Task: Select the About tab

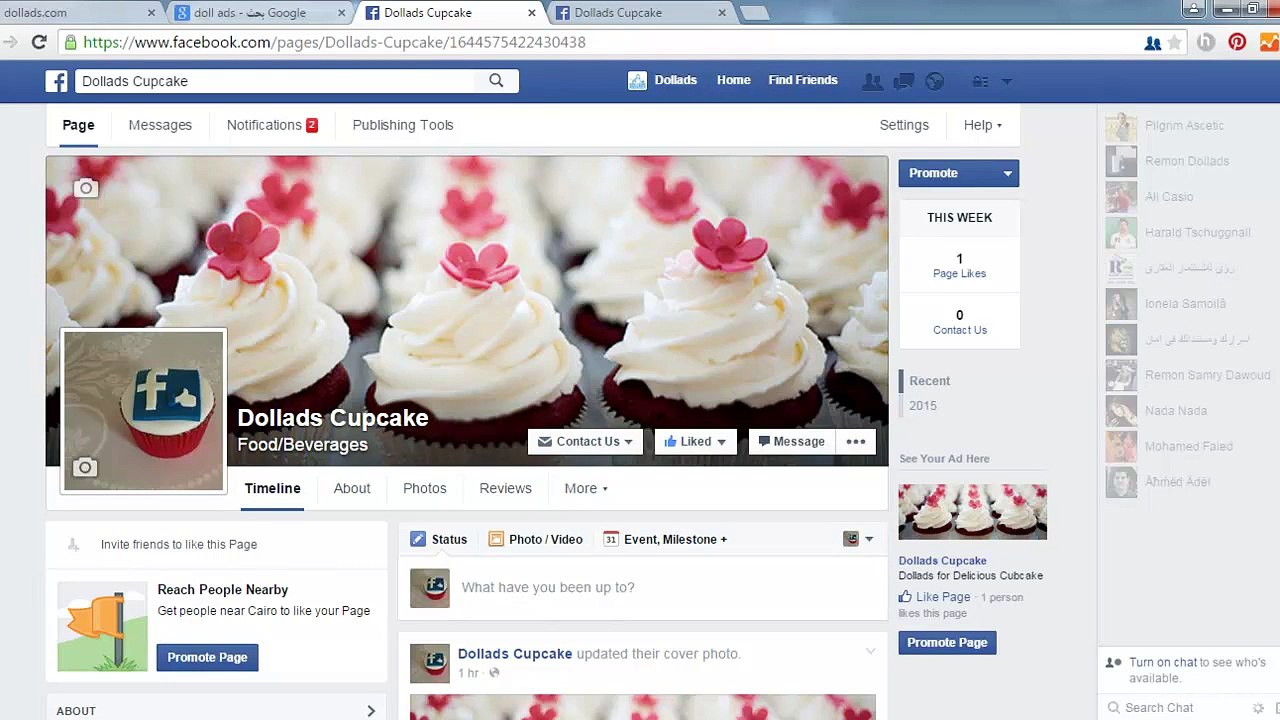Action: pos(352,488)
